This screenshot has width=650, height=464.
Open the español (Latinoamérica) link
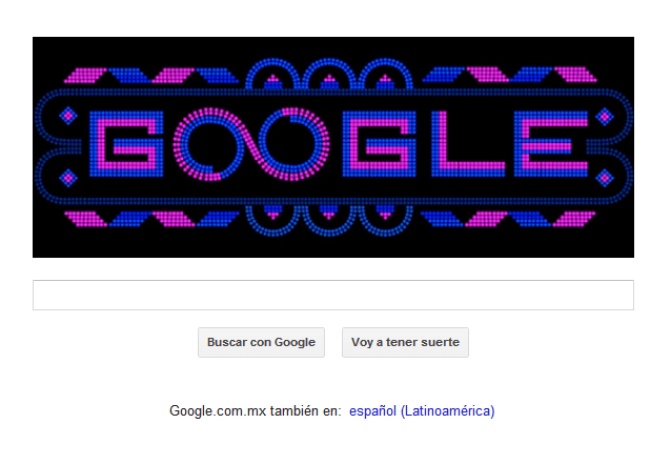click(x=422, y=411)
